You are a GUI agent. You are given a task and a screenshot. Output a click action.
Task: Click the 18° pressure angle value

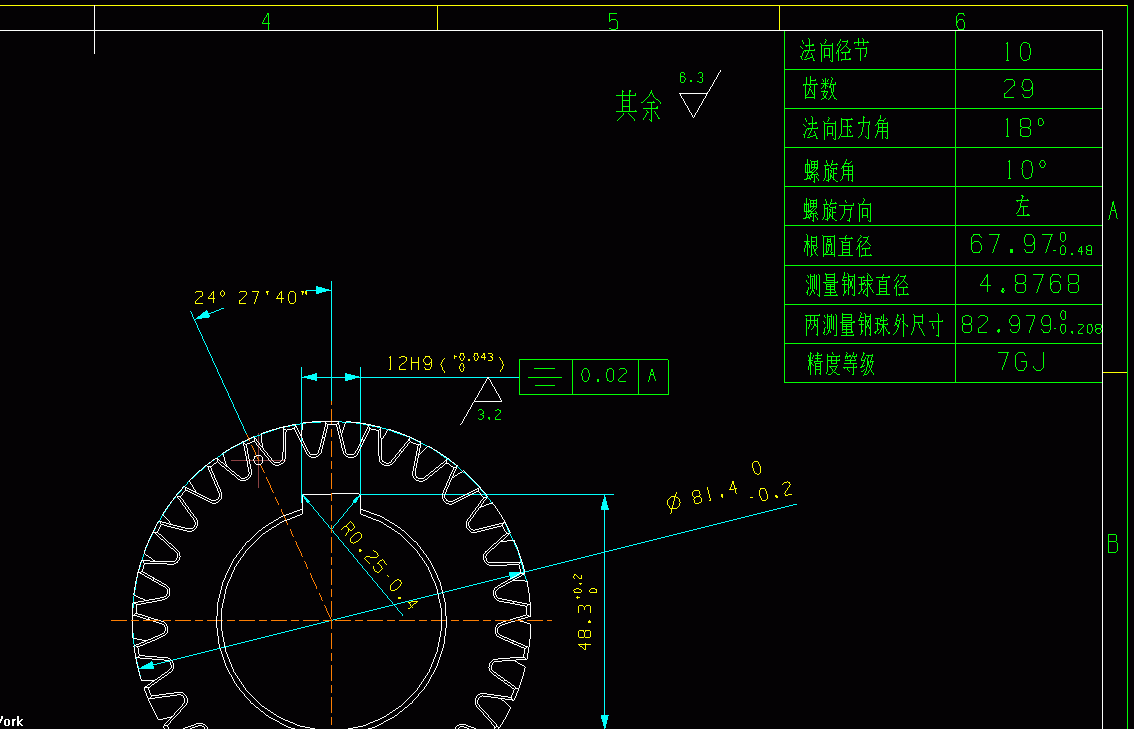pyautogui.click(x=1024, y=128)
